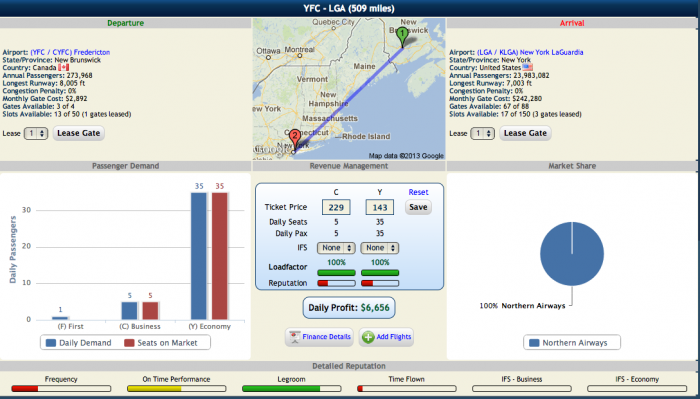Click the green plus Add Flights icon
This screenshot has height=399, width=700.
pyautogui.click(x=368, y=337)
